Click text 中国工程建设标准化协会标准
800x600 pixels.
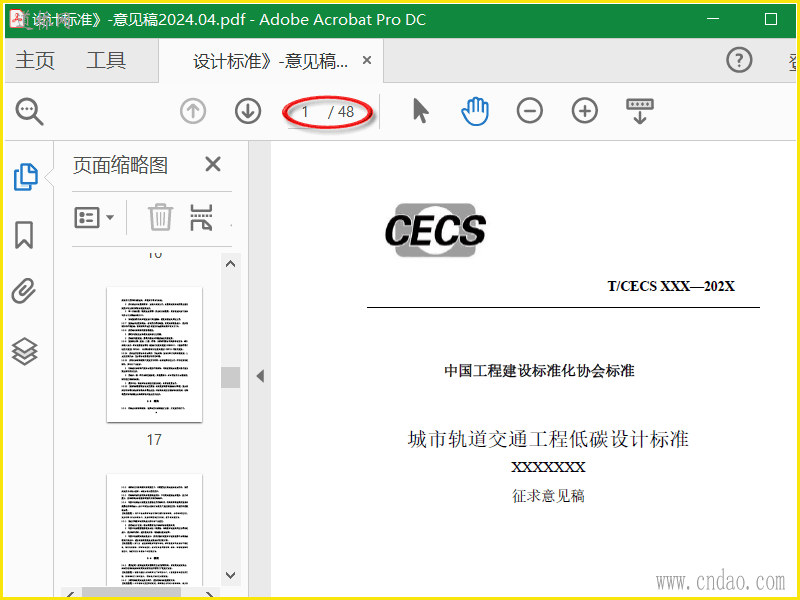539,370
